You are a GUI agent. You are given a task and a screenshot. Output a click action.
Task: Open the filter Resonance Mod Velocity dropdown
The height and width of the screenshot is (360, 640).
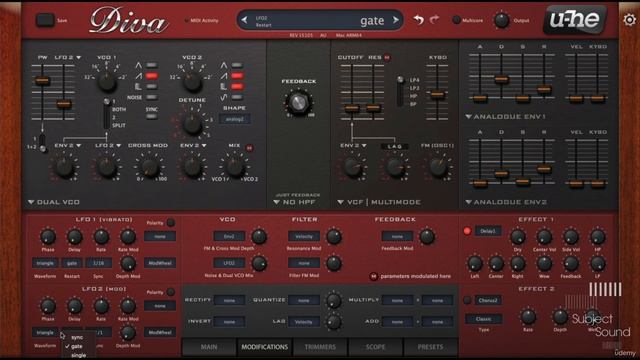[304, 236]
